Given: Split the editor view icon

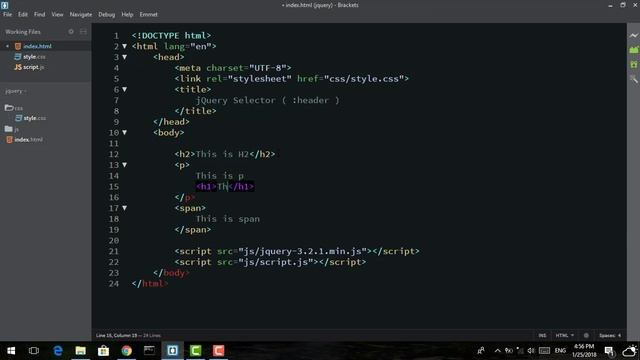Looking at the screenshot, I should (x=83, y=31).
